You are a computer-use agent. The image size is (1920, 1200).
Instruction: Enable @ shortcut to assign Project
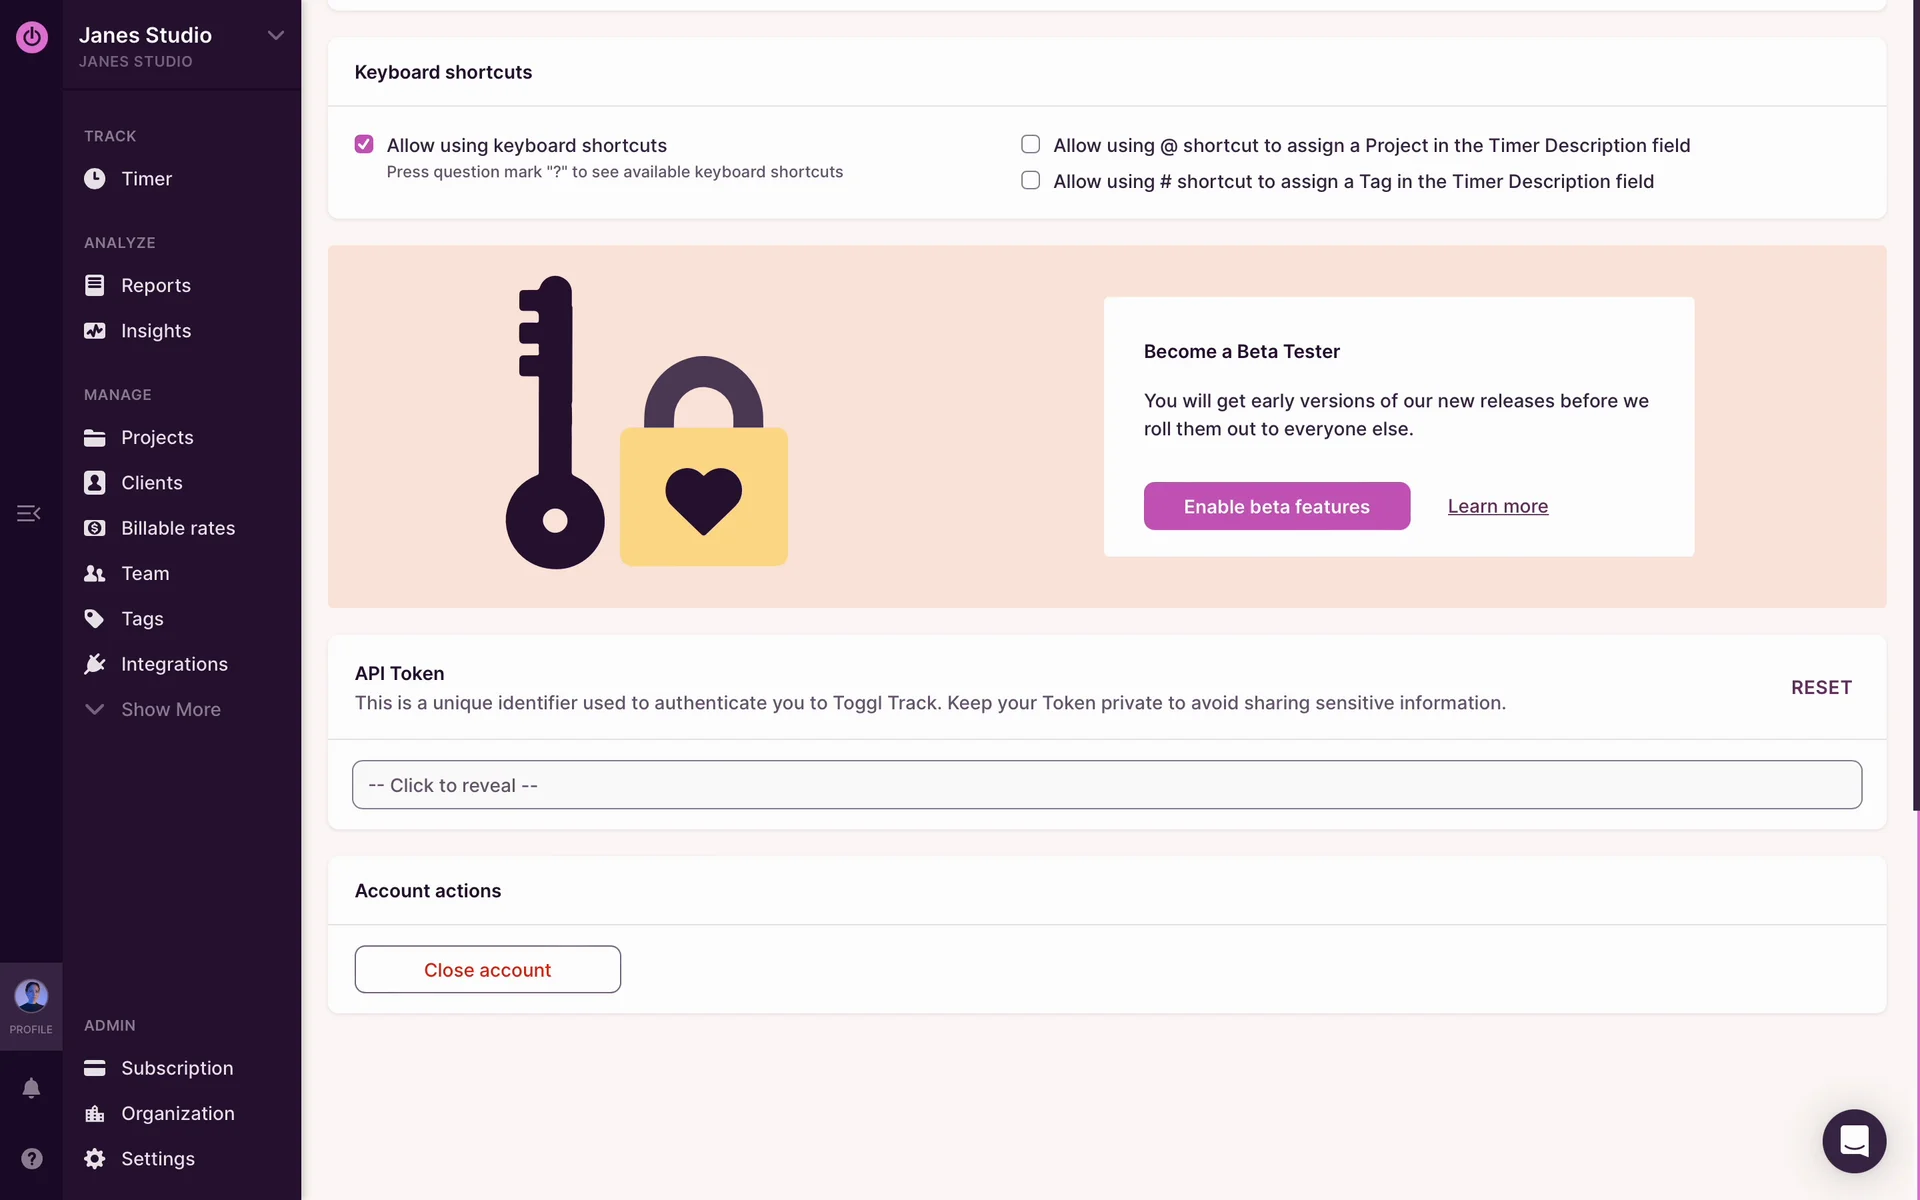(x=1030, y=145)
